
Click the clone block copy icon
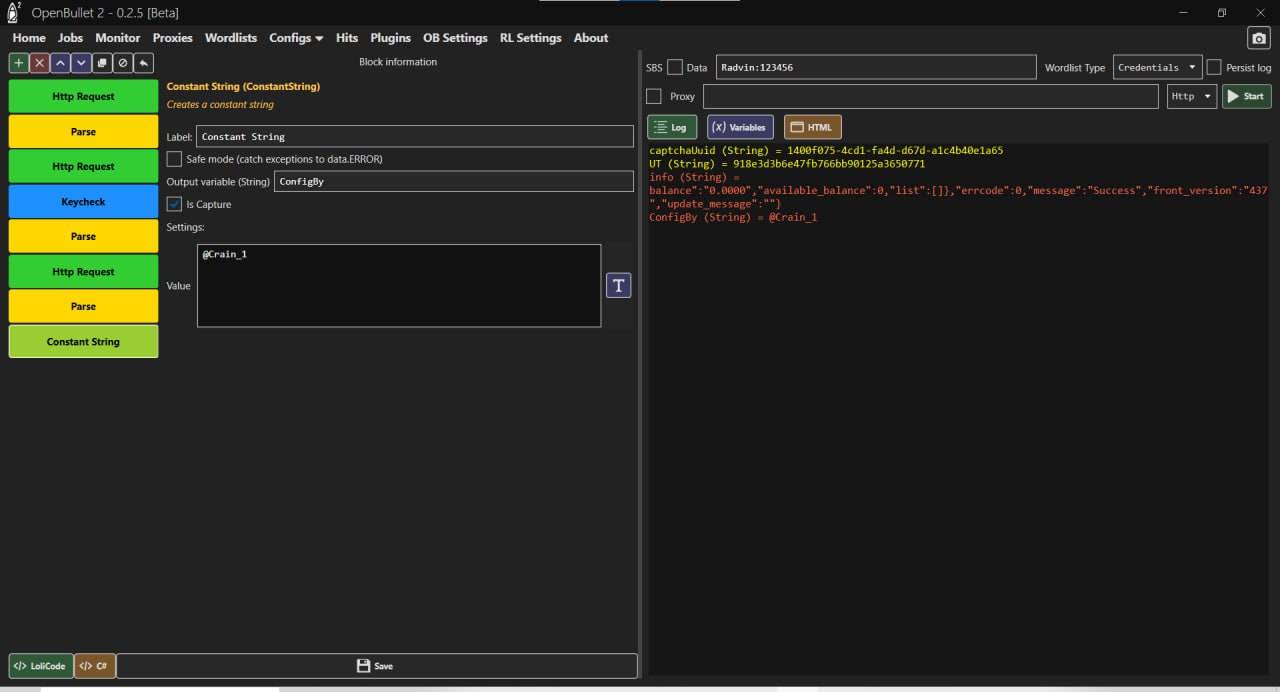102,62
